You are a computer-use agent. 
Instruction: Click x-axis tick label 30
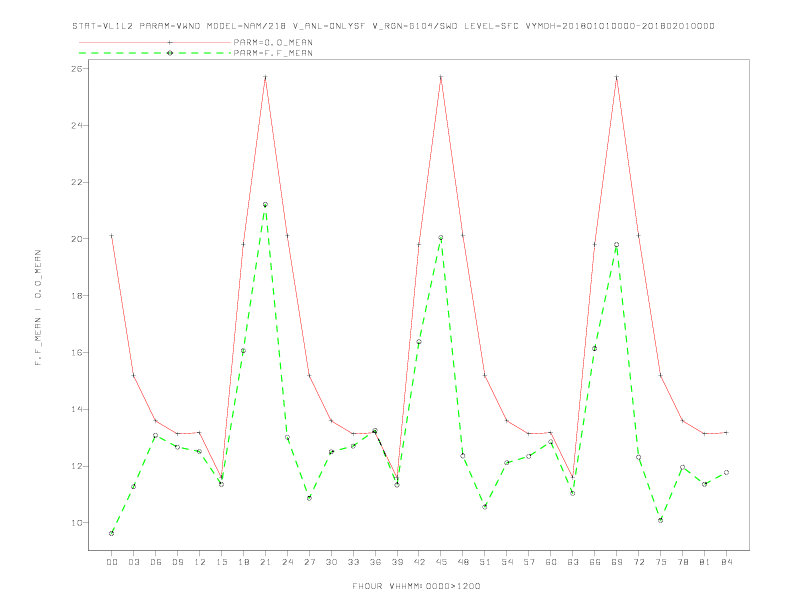click(331, 562)
